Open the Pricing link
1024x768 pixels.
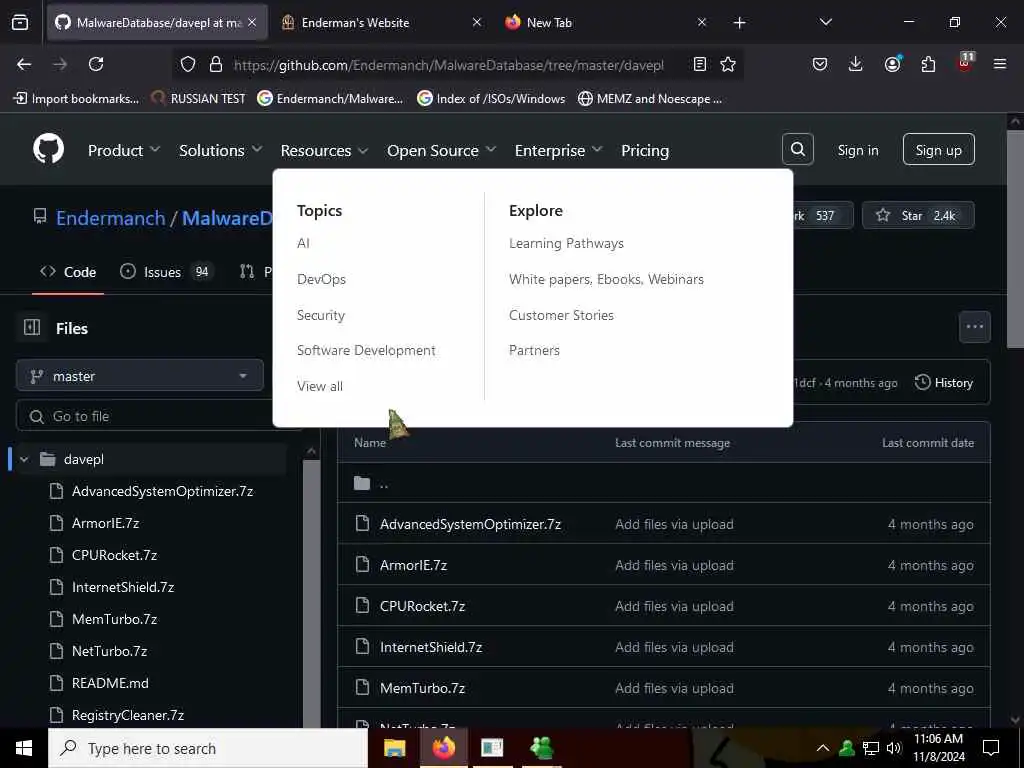click(645, 150)
